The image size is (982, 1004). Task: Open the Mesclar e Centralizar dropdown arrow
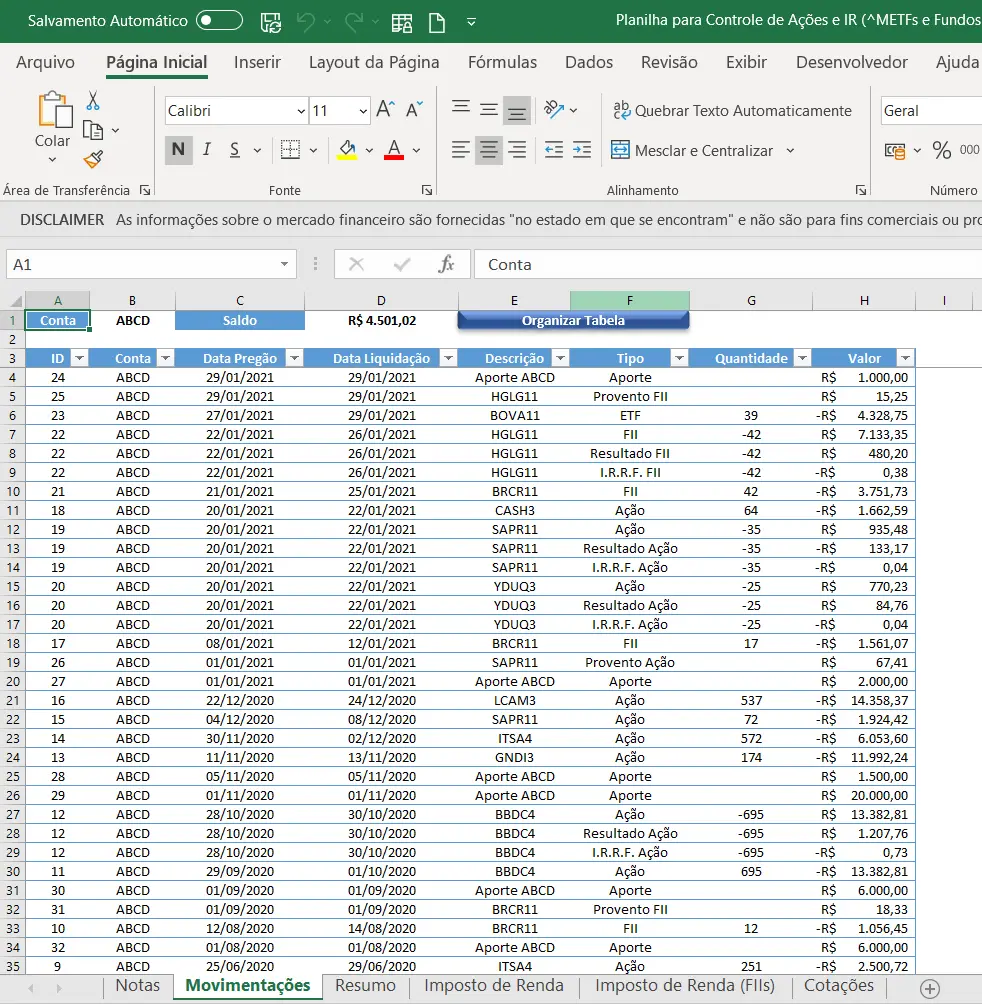pos(791,150)
